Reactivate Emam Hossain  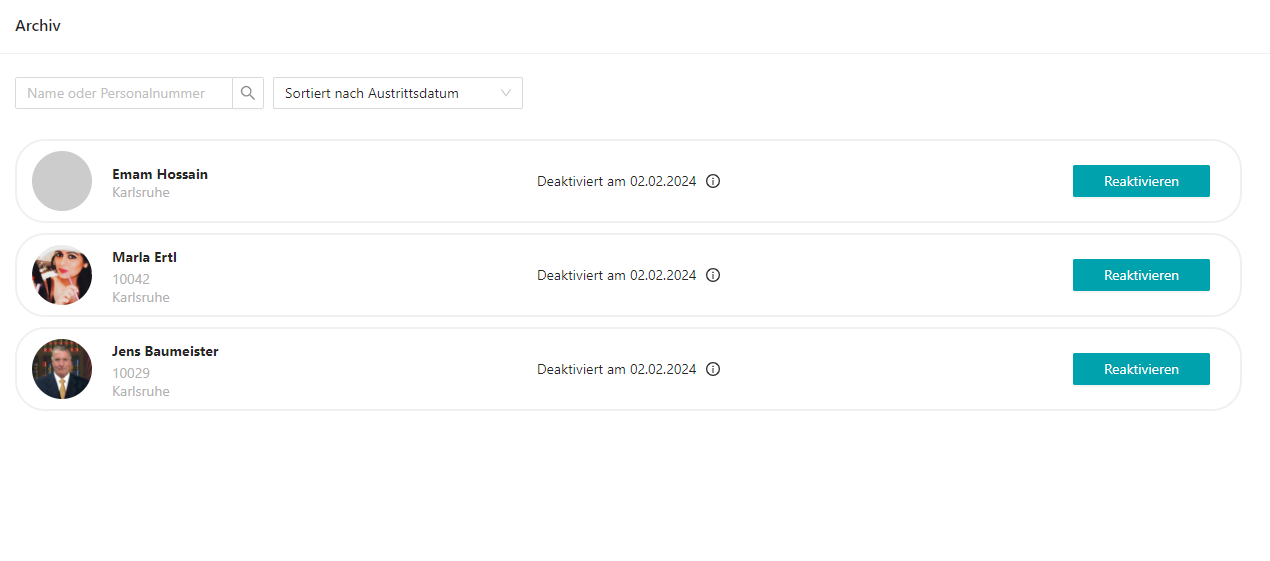click(x=1141, y=181)
